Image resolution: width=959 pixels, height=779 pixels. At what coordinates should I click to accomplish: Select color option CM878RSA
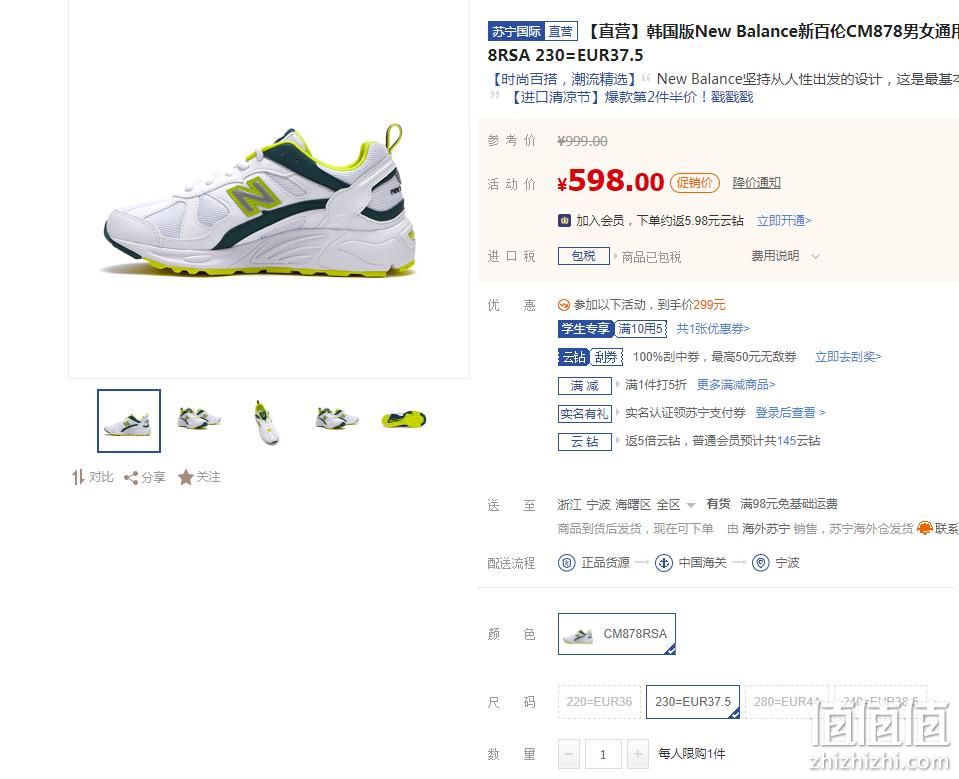coord(617,634)
